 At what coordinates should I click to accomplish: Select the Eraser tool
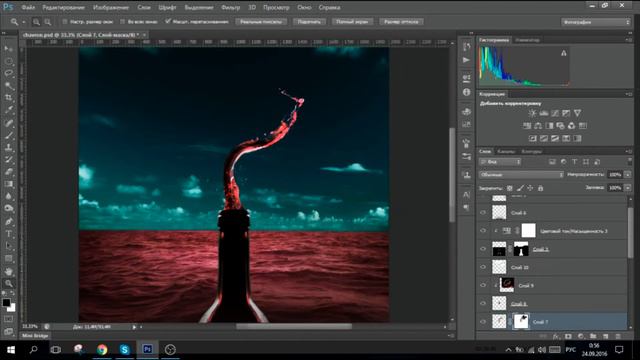[8, 172]
